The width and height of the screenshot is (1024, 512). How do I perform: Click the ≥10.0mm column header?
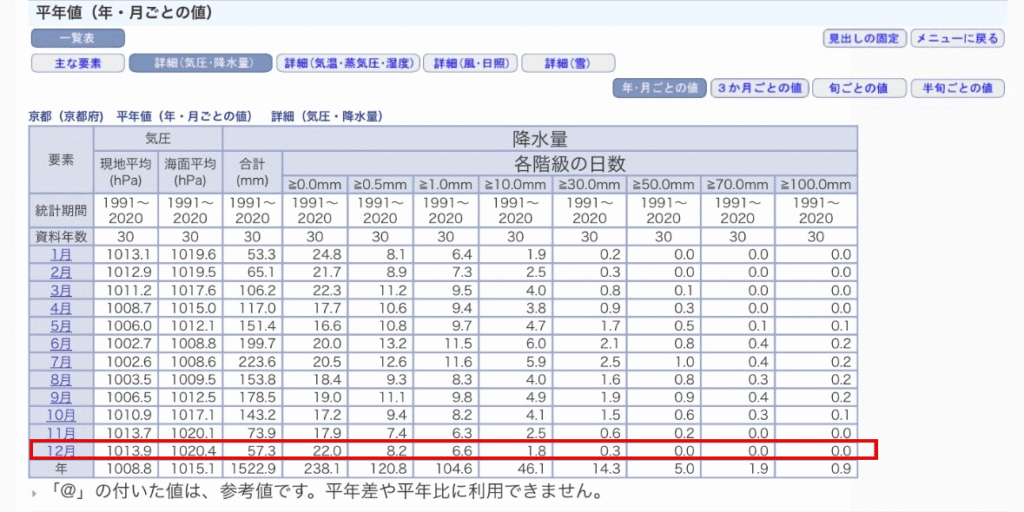coord(516,184)
